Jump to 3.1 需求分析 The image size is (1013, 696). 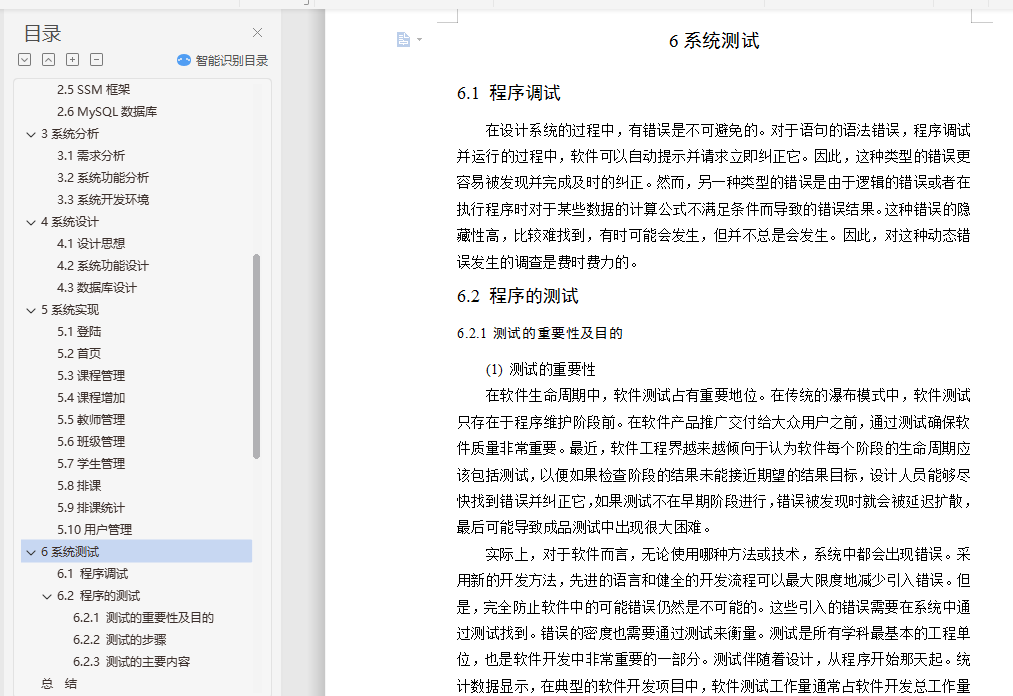90,156
